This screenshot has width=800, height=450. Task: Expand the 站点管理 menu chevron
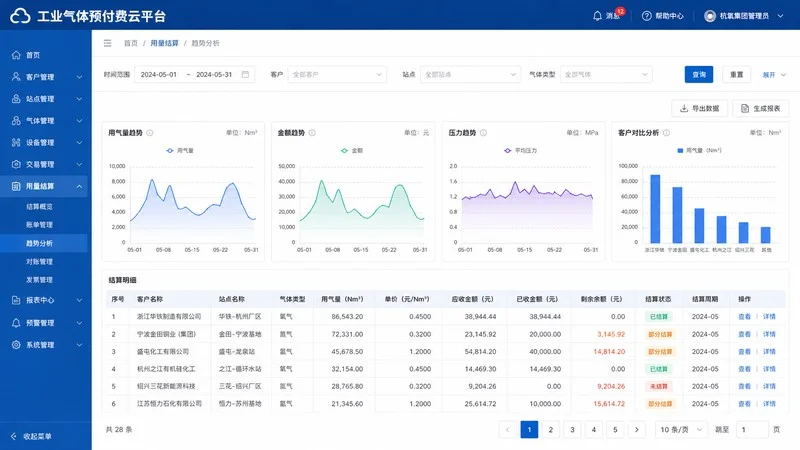79,99
